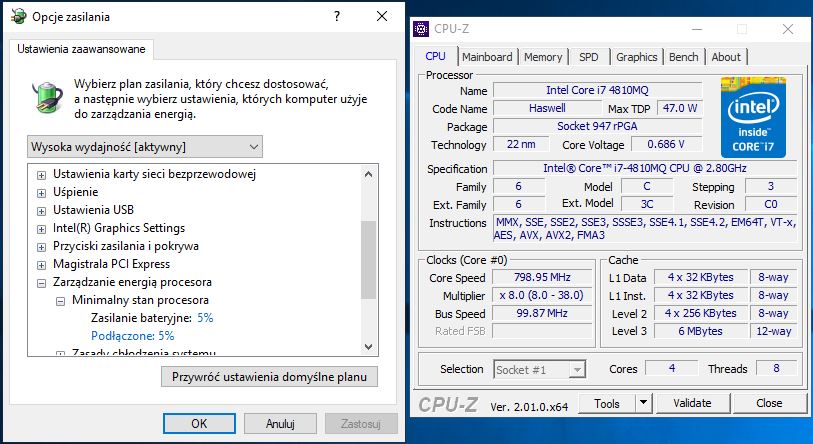This screenshot has height=444, width=813.
Task: Click the 22 nm technology value
Action: (521, 144)
